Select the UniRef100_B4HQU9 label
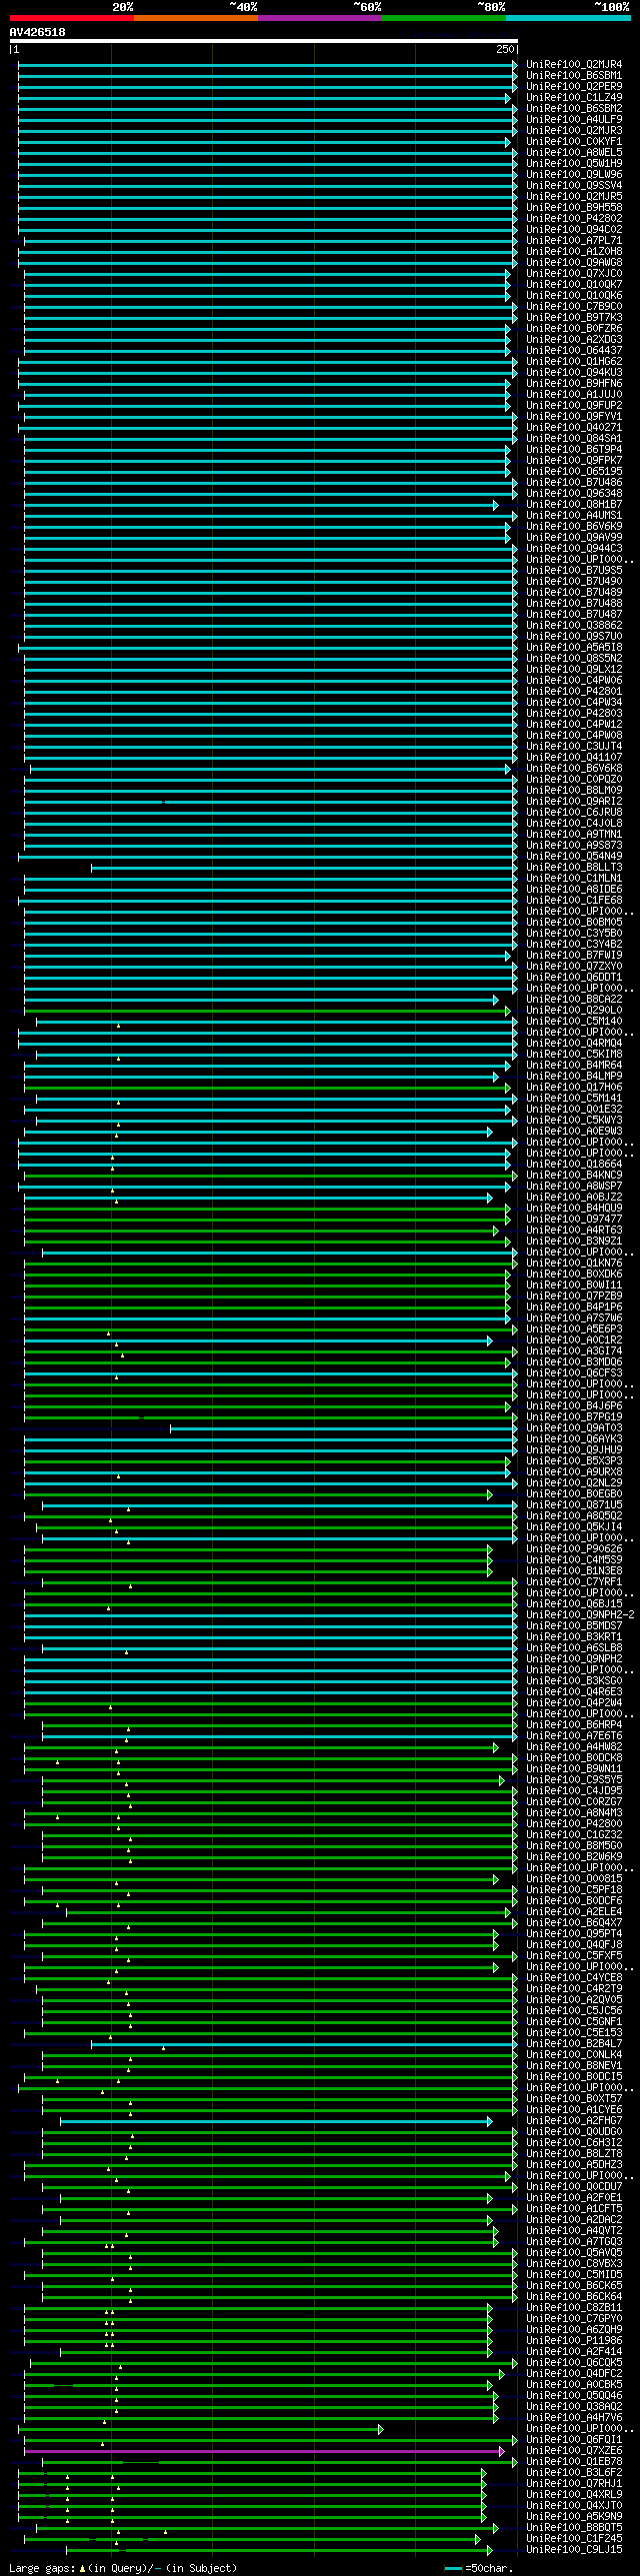This screenshot has height=2576, width=640. tap(574, 1209)
